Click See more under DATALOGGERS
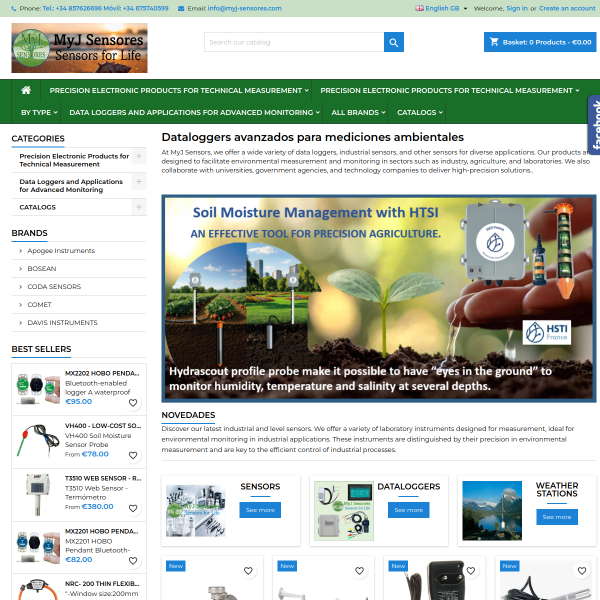Image resolution: width=600 pixels, height=600 pixels. pos(409,510)
